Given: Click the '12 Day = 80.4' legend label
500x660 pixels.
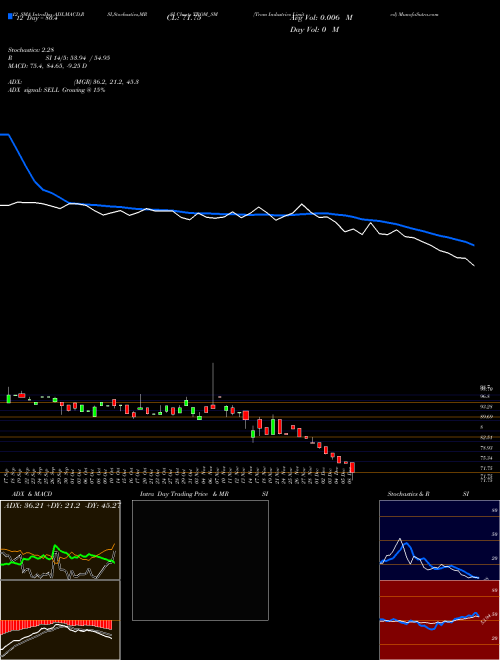Looking at the screenshot, I should (36, 18).
